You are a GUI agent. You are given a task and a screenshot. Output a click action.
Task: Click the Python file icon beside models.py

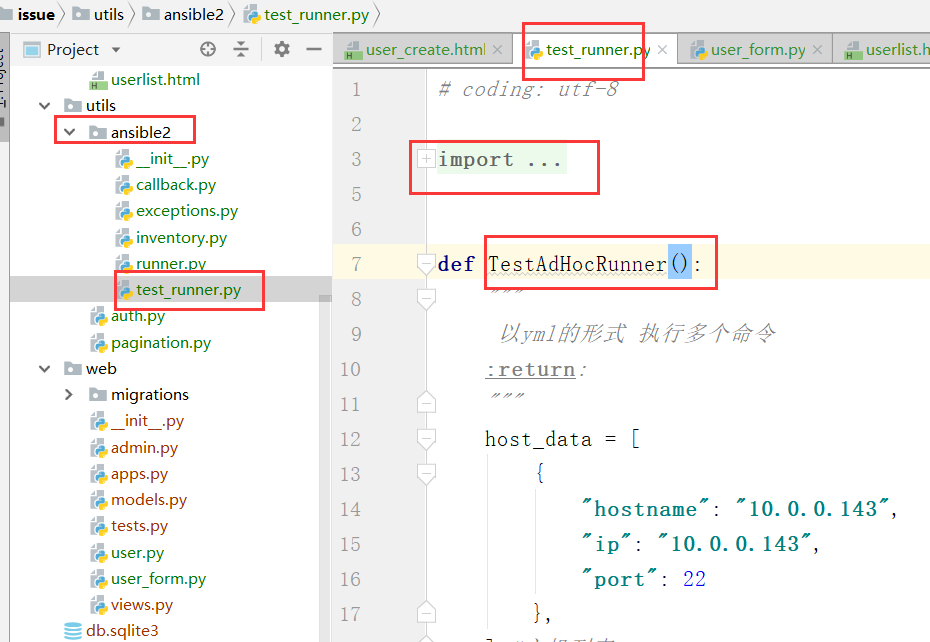tap(98, 500)
